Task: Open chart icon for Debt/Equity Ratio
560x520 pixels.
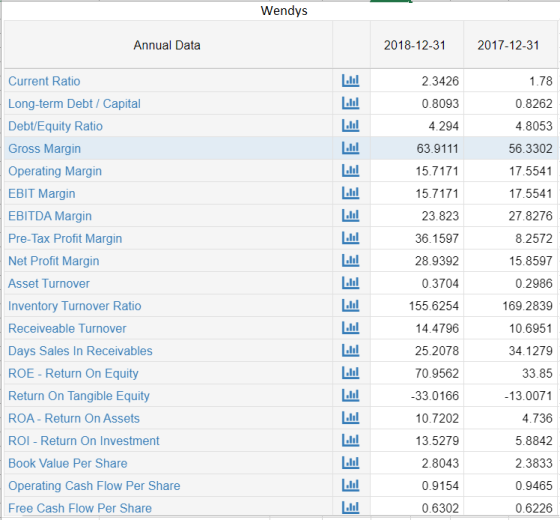Action: click(x=350, y=126)
